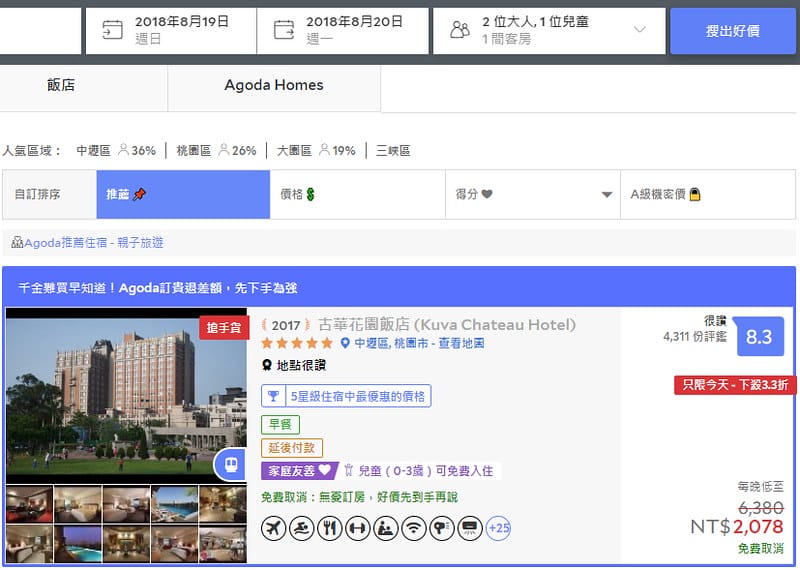Click the 早餐 breakfast tag
Image resolution: width=800 pixels, height=570 pixels.
(x=280, y=425)
